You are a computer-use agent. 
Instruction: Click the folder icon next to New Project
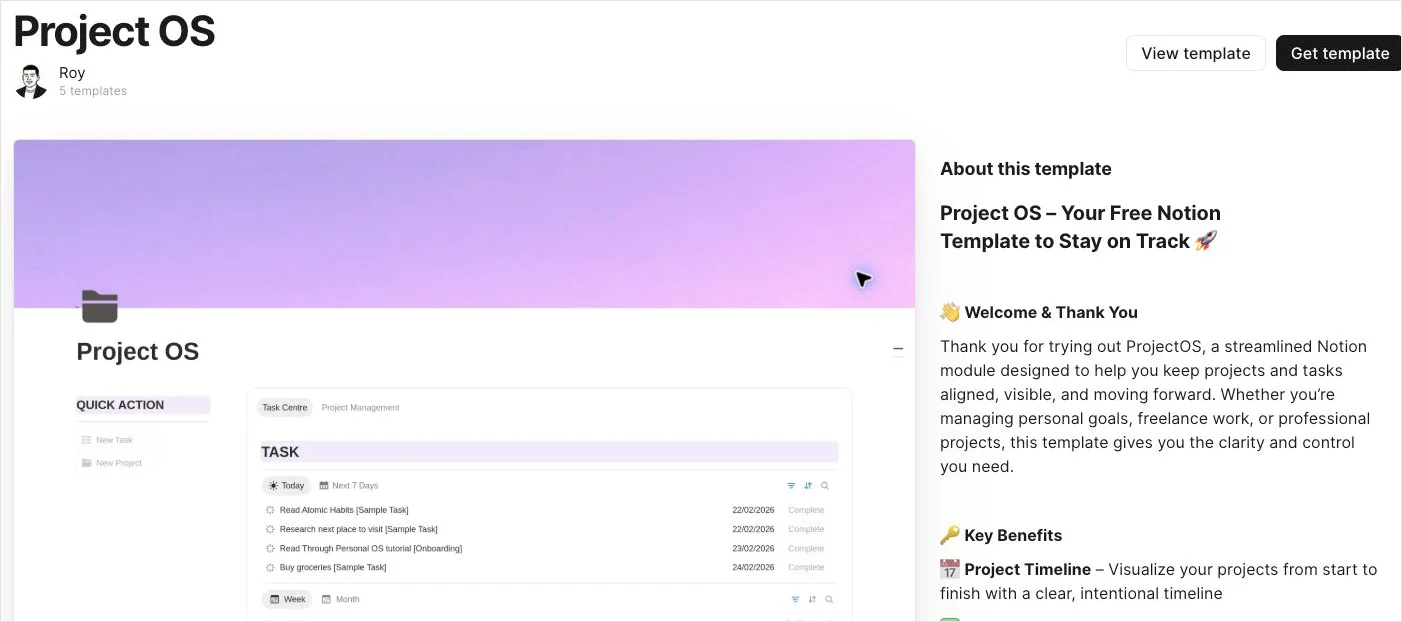86,463
